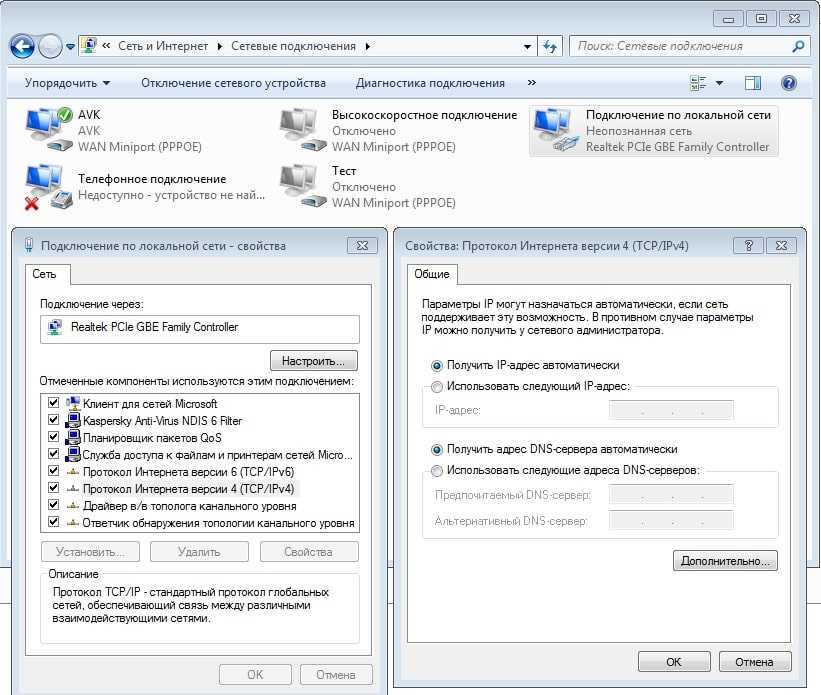The height and width of the screenshot is (695, 821).
Task: Select Использовать следующий IP-адрес radio button
Action: (x=436, y=387)
